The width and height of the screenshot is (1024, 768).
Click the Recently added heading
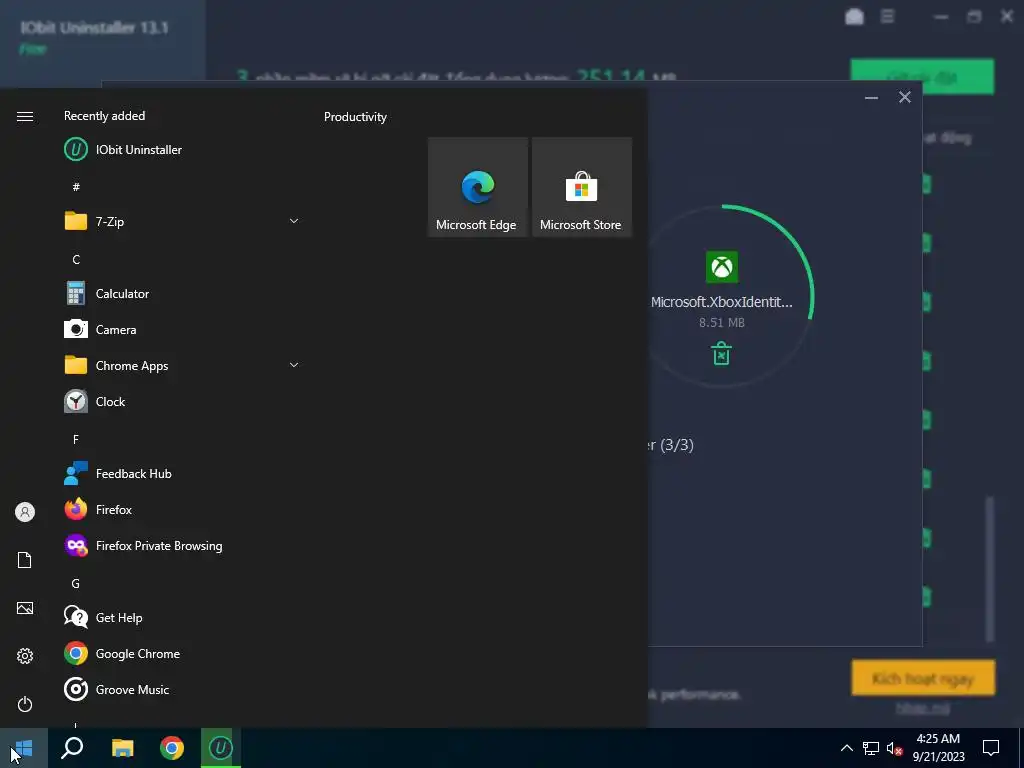pos(104,116)
